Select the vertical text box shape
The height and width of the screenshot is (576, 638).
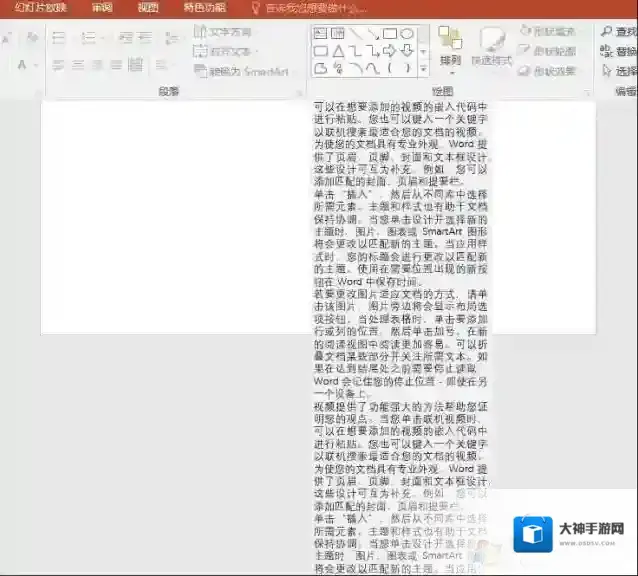(338, 33)
